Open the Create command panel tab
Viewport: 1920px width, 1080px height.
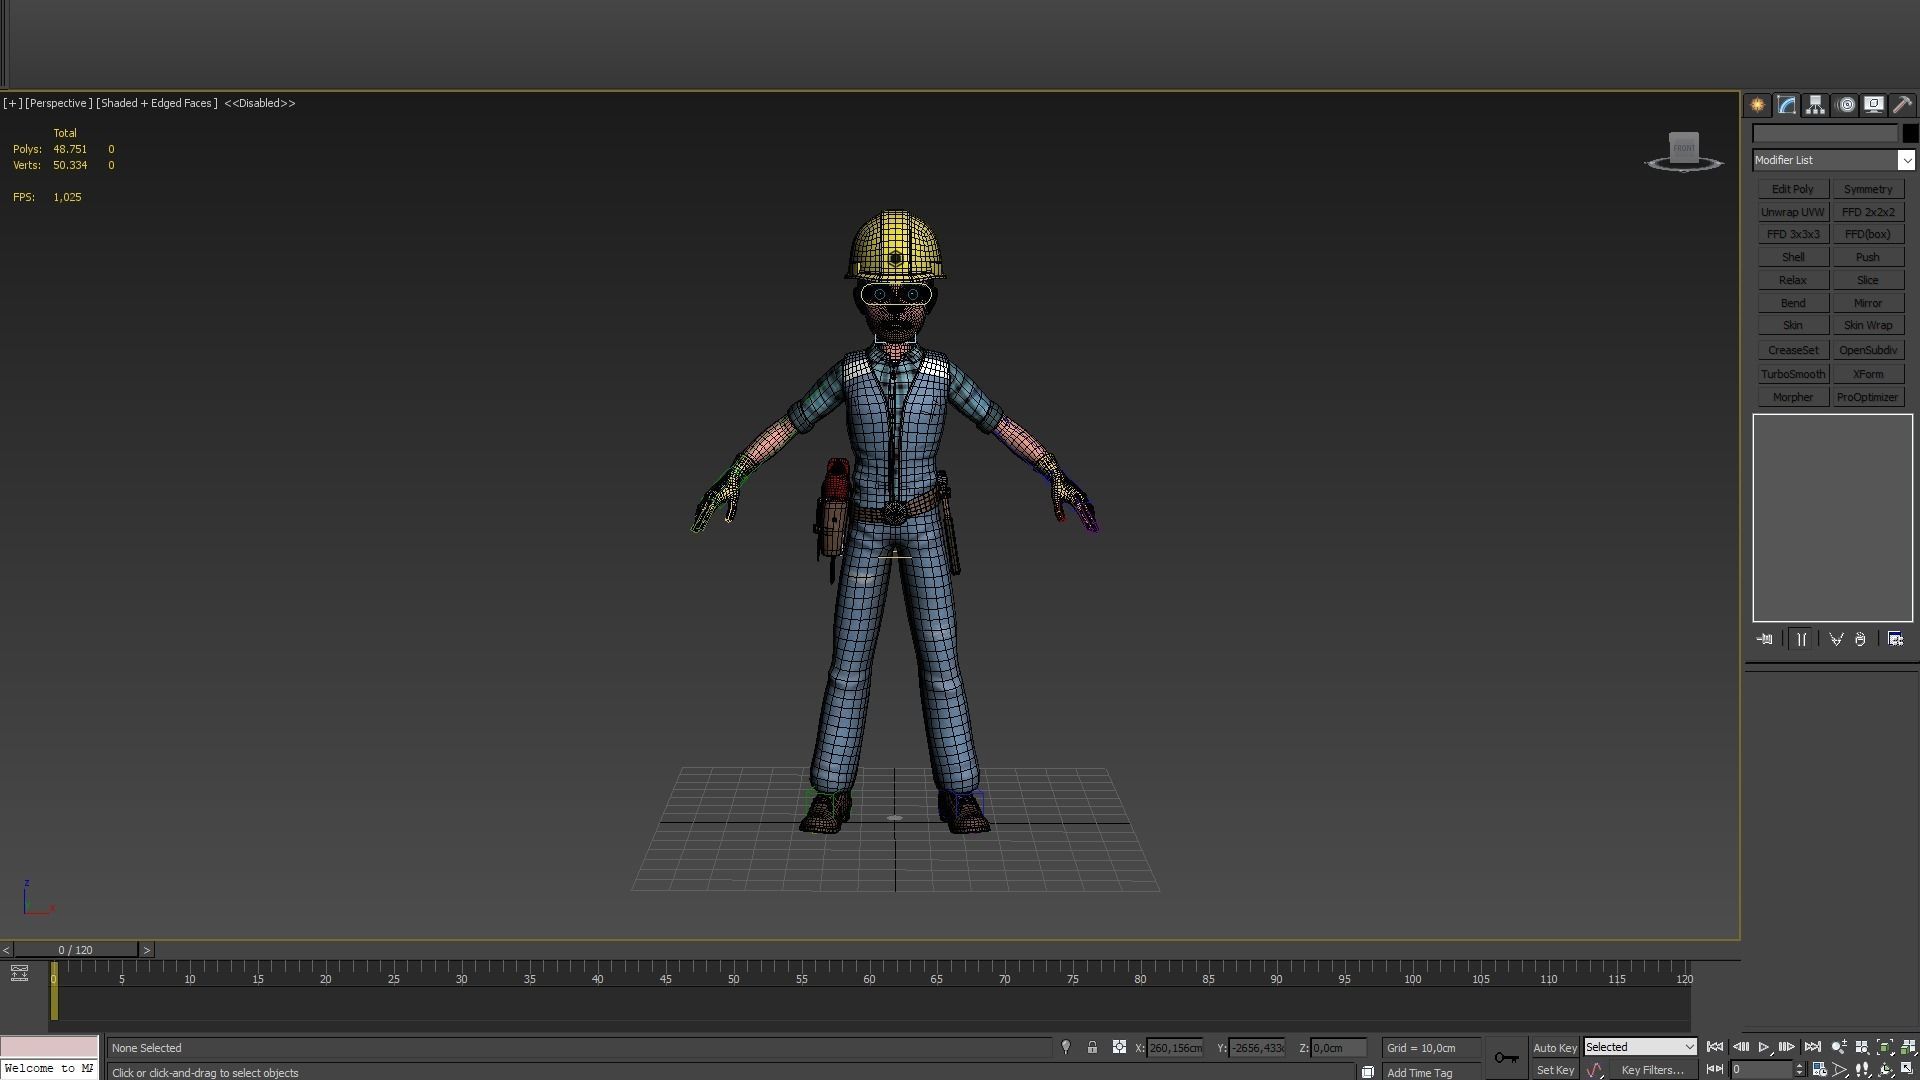pos(1757,105)
